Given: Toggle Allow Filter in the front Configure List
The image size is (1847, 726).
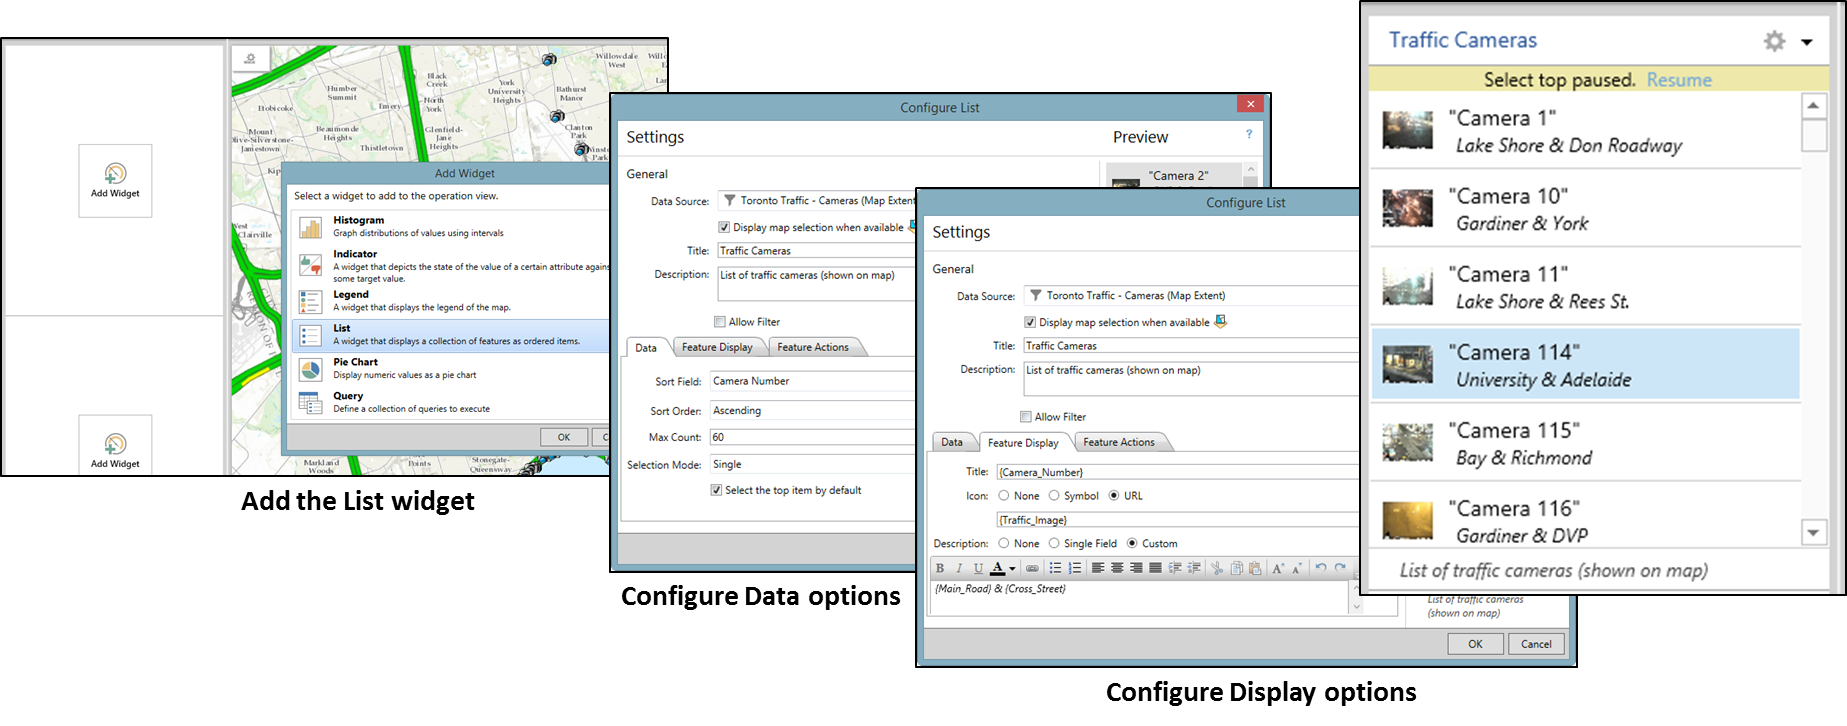Looking at the screenshot, I should [1026, 417].
